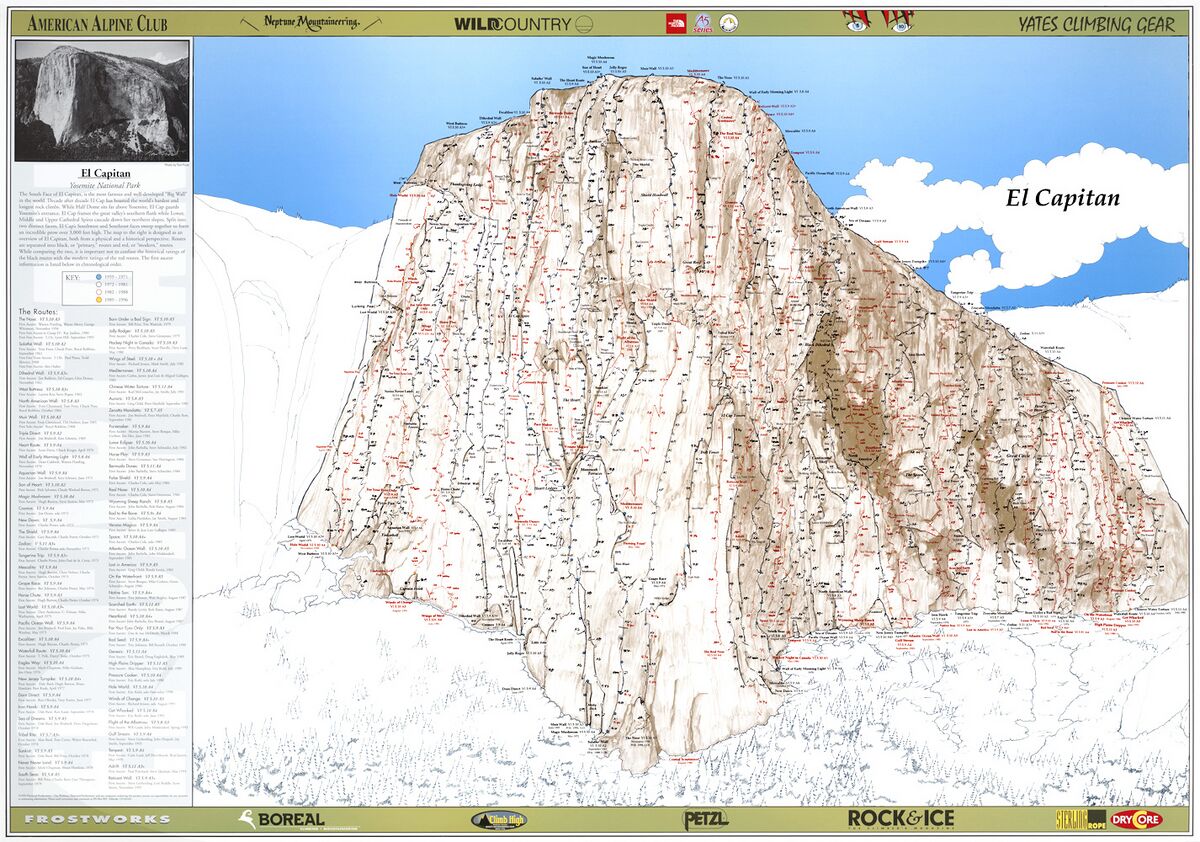Click "The Routes:" heading
The height and width of the screenshot is (842, 1200).
[39, 312]
